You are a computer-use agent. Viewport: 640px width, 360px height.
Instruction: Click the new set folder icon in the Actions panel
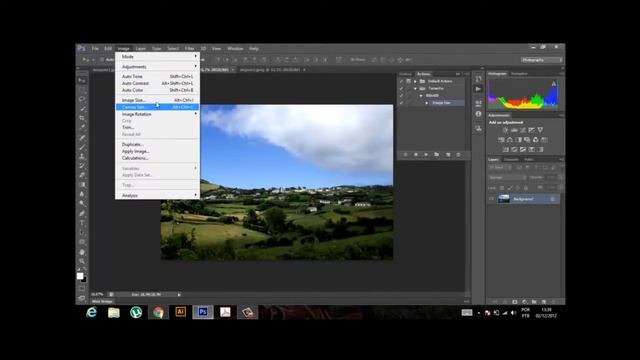[x=436, y=155]
